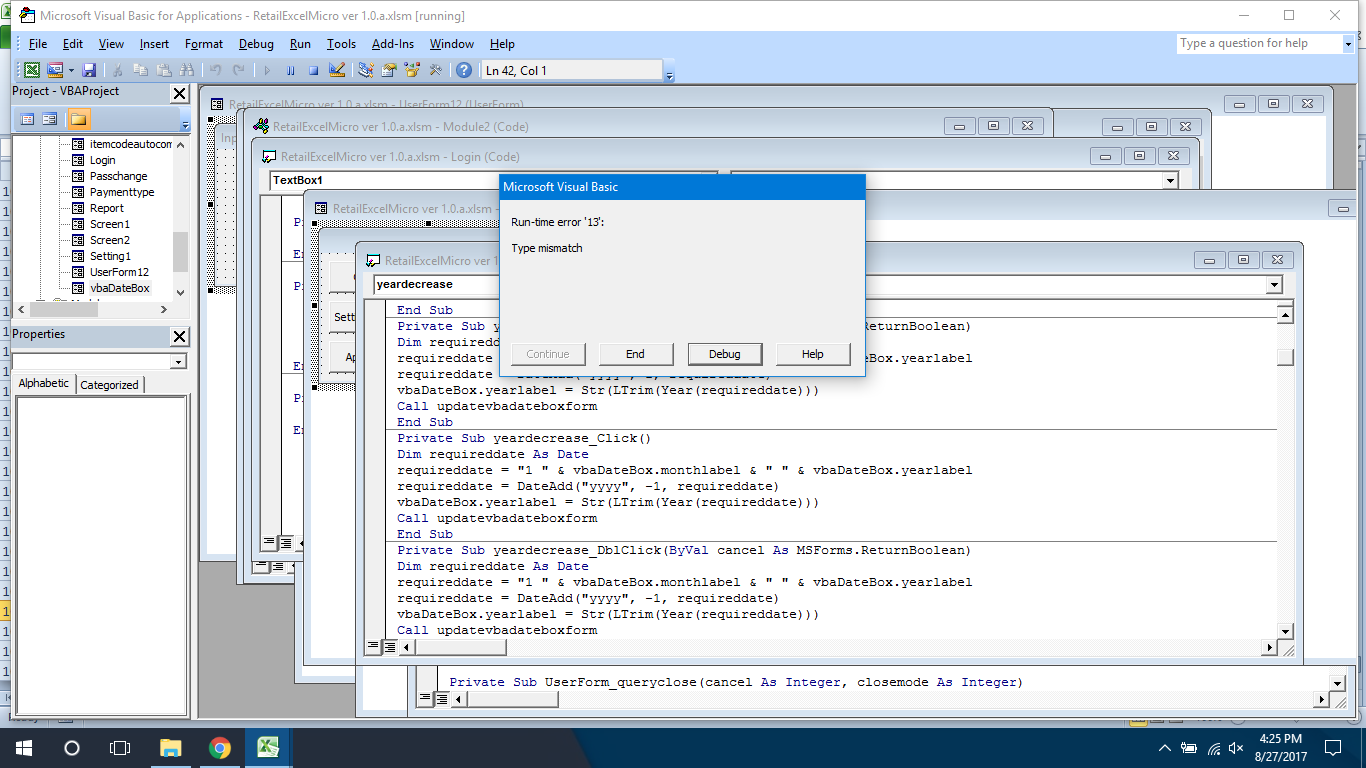The image size is (1366, 768).
Task: Save the workbook with the floppy disk icon
Action: click(x=89, y=70)
